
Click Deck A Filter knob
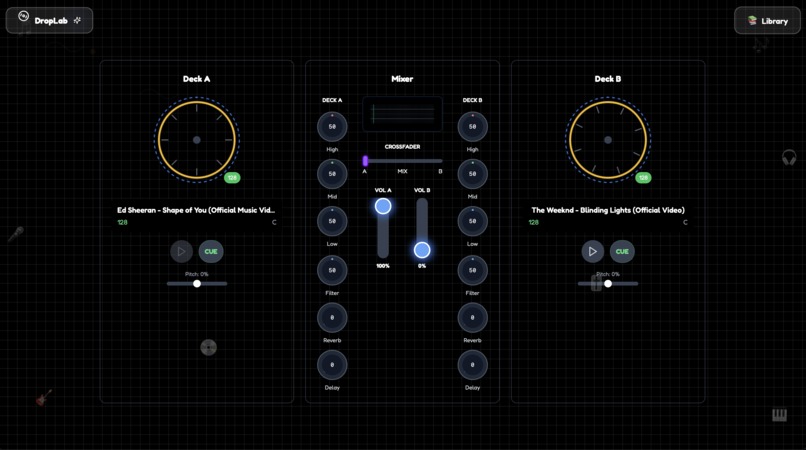click(x=332, y=270)
